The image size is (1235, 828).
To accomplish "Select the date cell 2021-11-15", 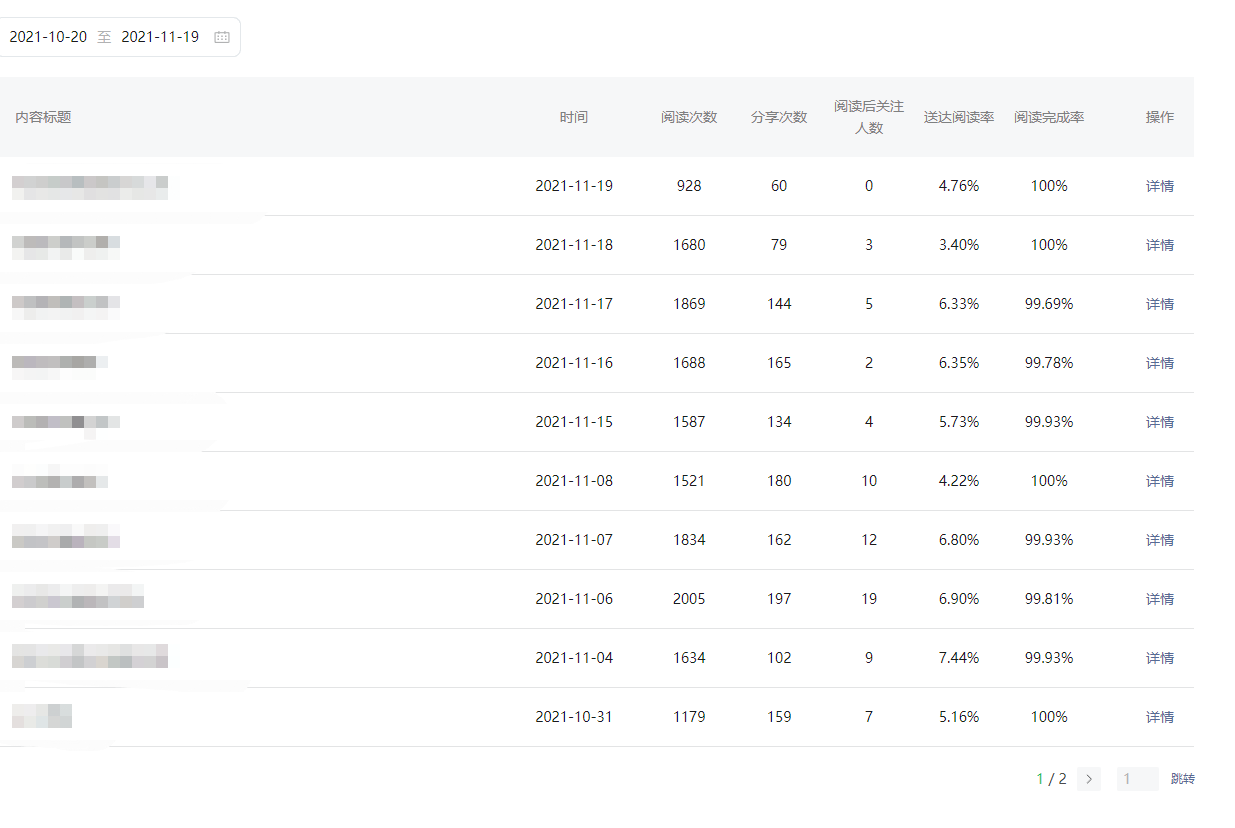I will (574, 422).
